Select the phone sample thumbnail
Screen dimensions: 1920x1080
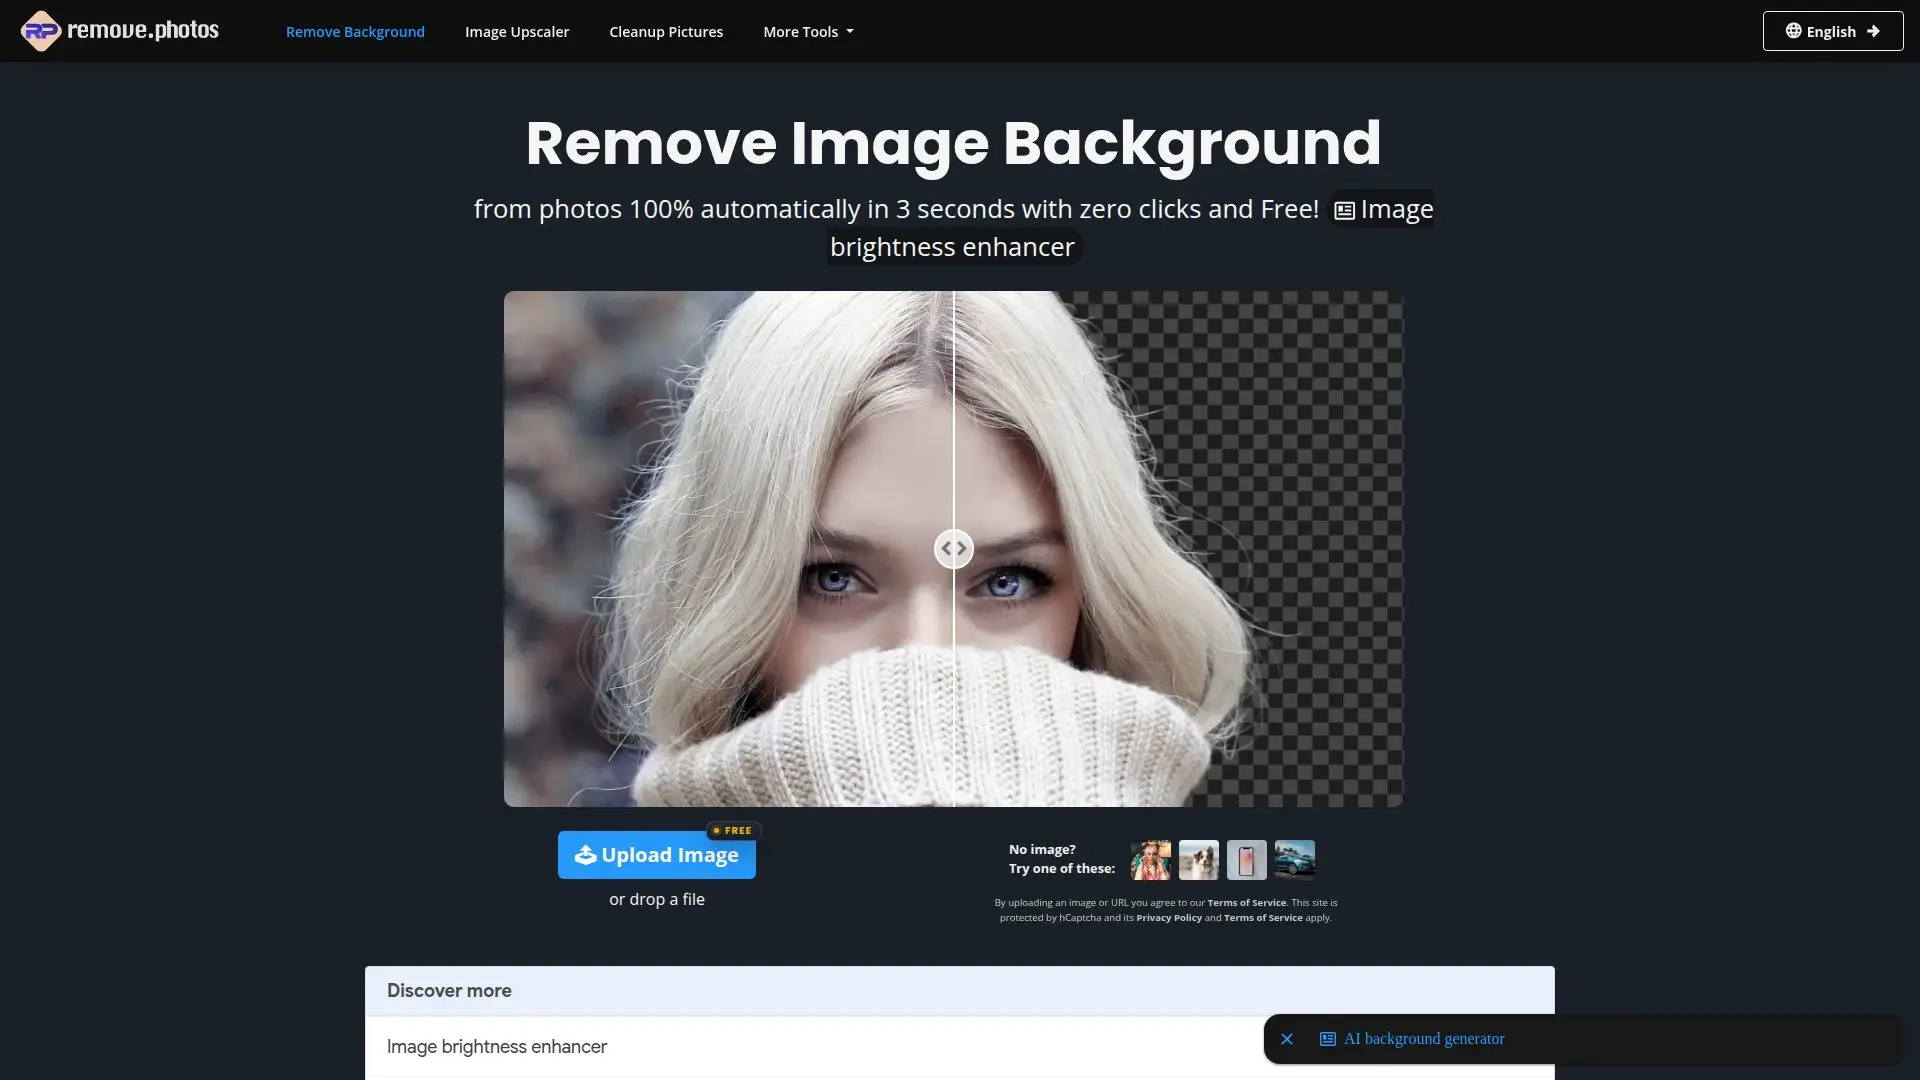click(x=1246, y=860)
